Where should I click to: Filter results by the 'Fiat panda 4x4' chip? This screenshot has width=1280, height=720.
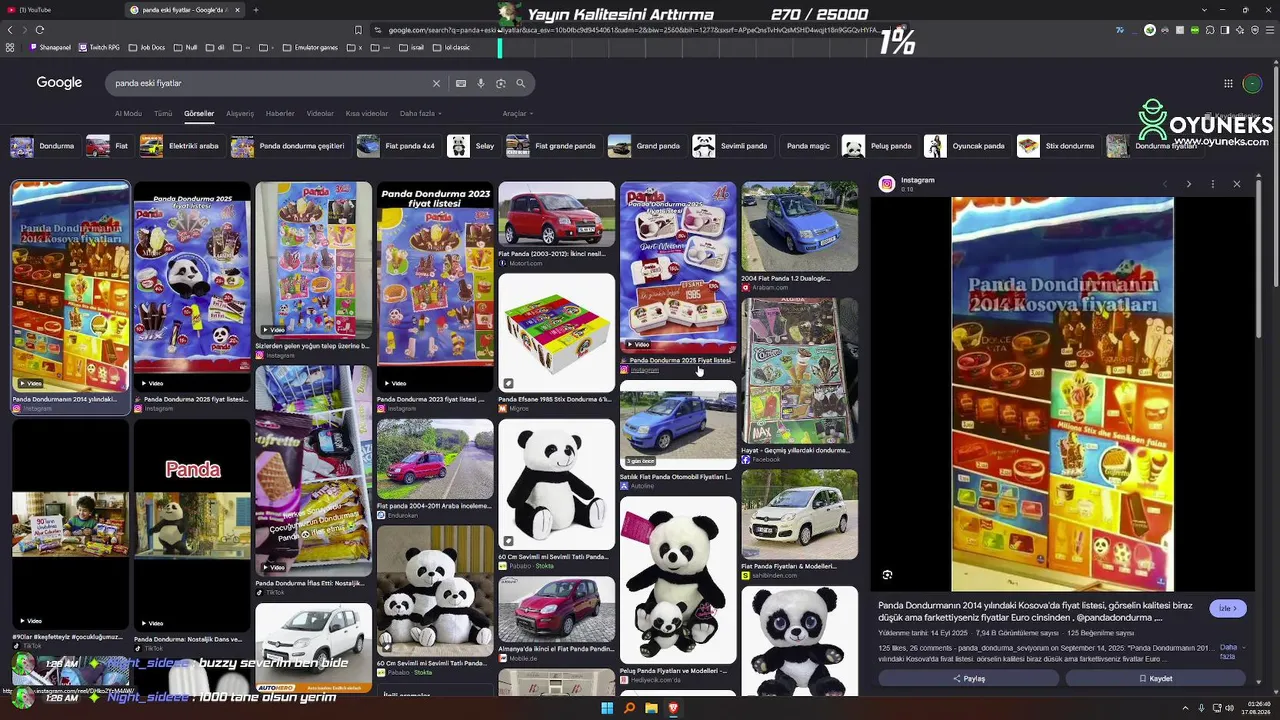pyautogui.click(x=397, y=146)
